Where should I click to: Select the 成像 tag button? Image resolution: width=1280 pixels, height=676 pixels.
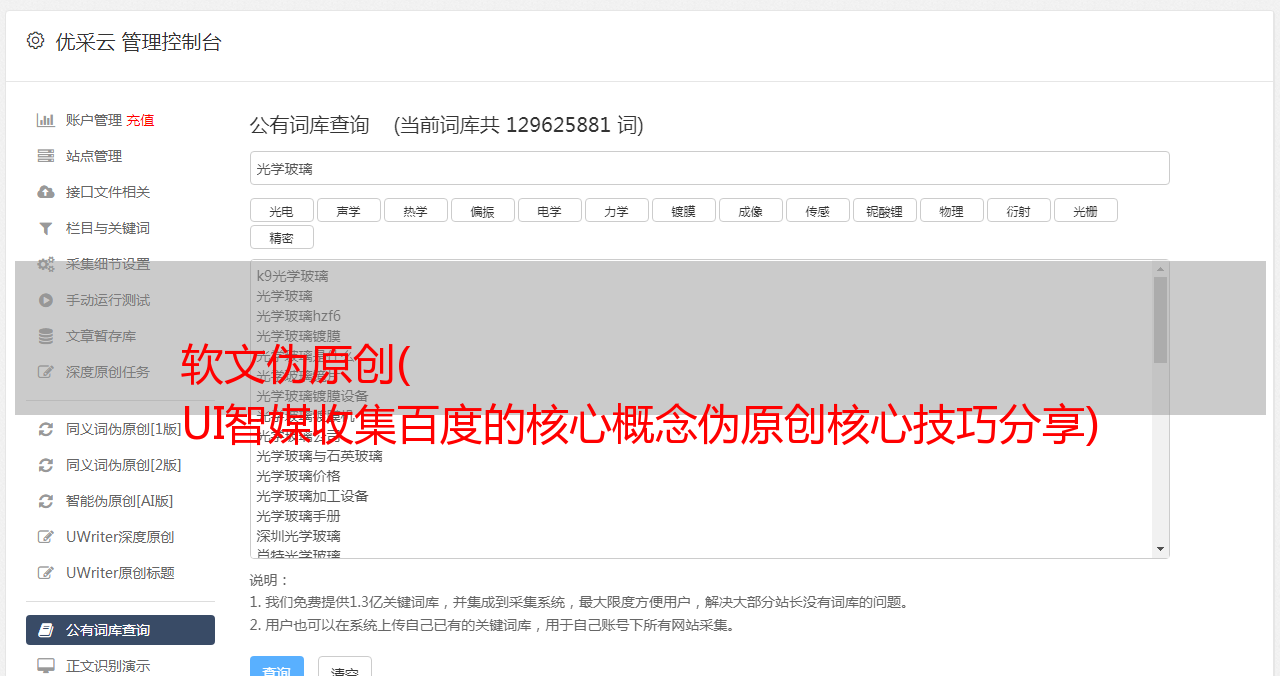(751, 211)
